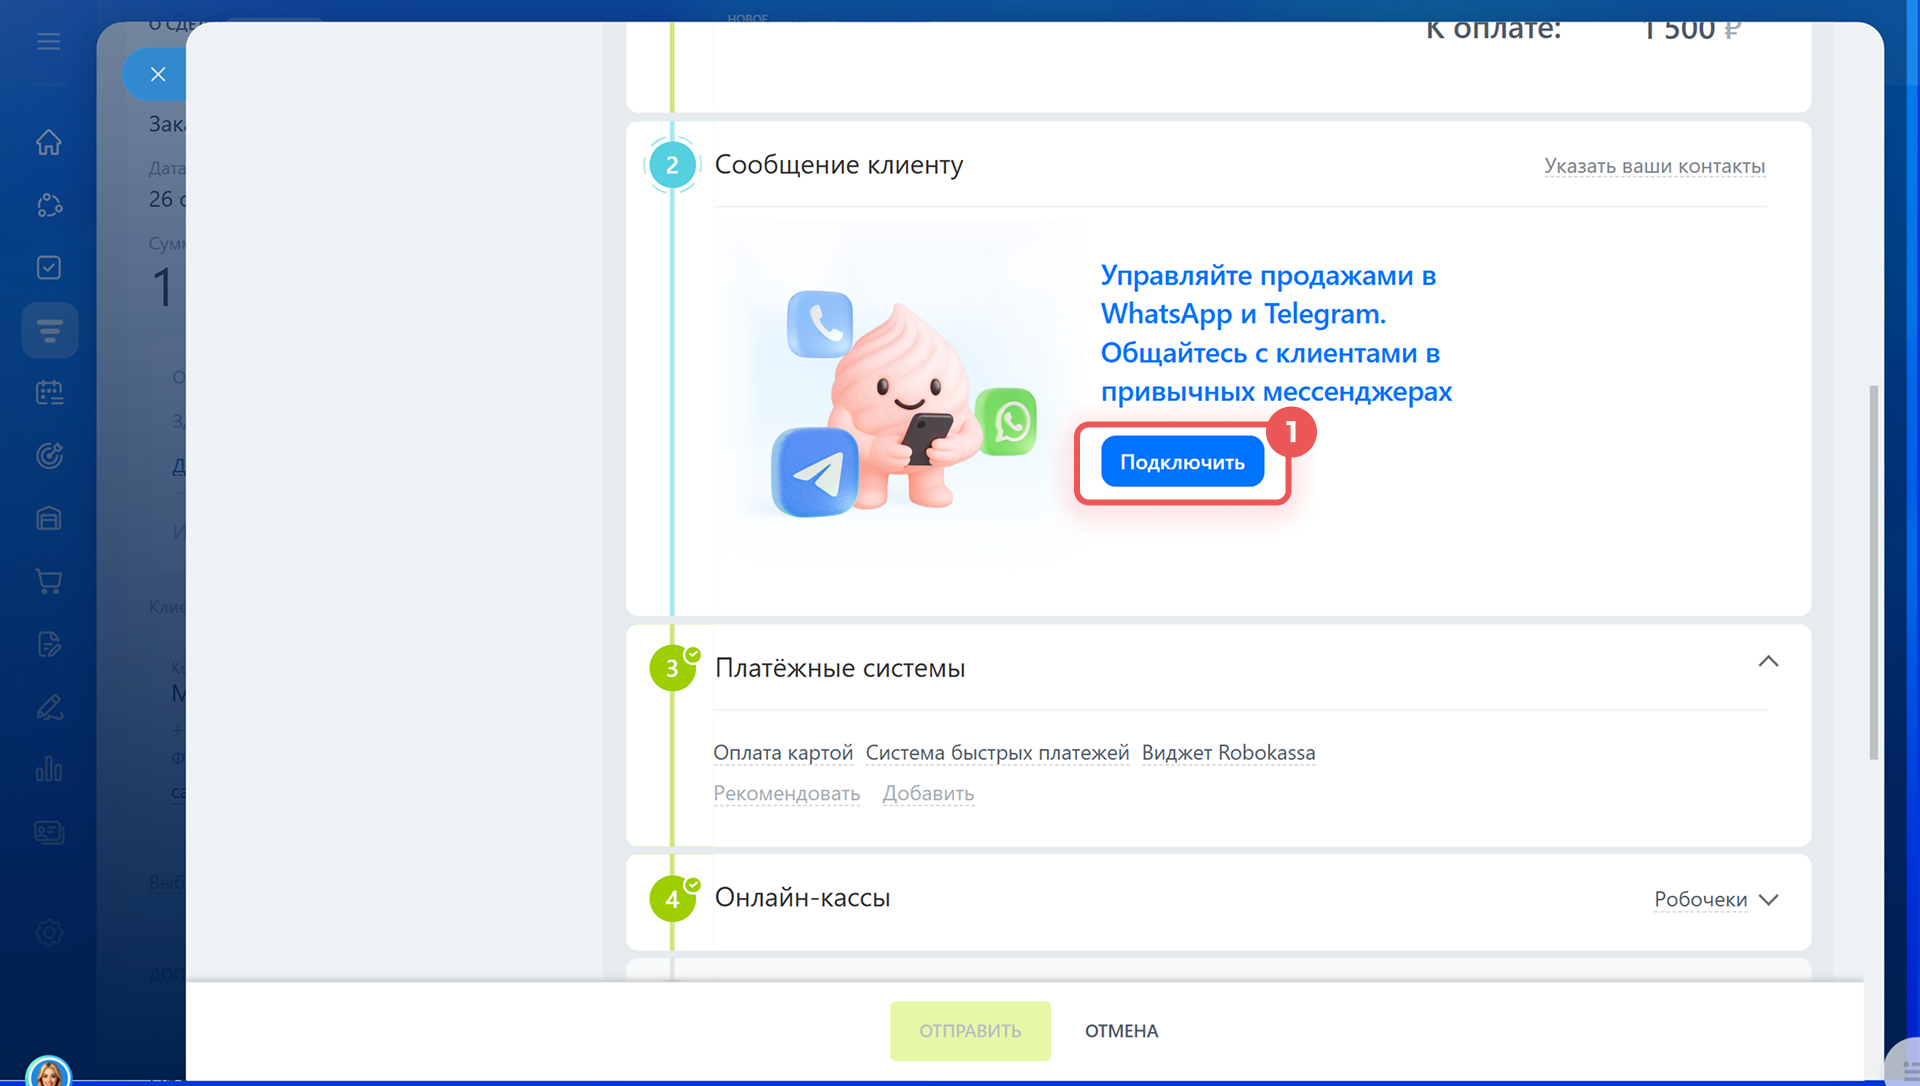Open Указать ваши контакты link
The image size is (1920, 1086).
(1654, 166)
